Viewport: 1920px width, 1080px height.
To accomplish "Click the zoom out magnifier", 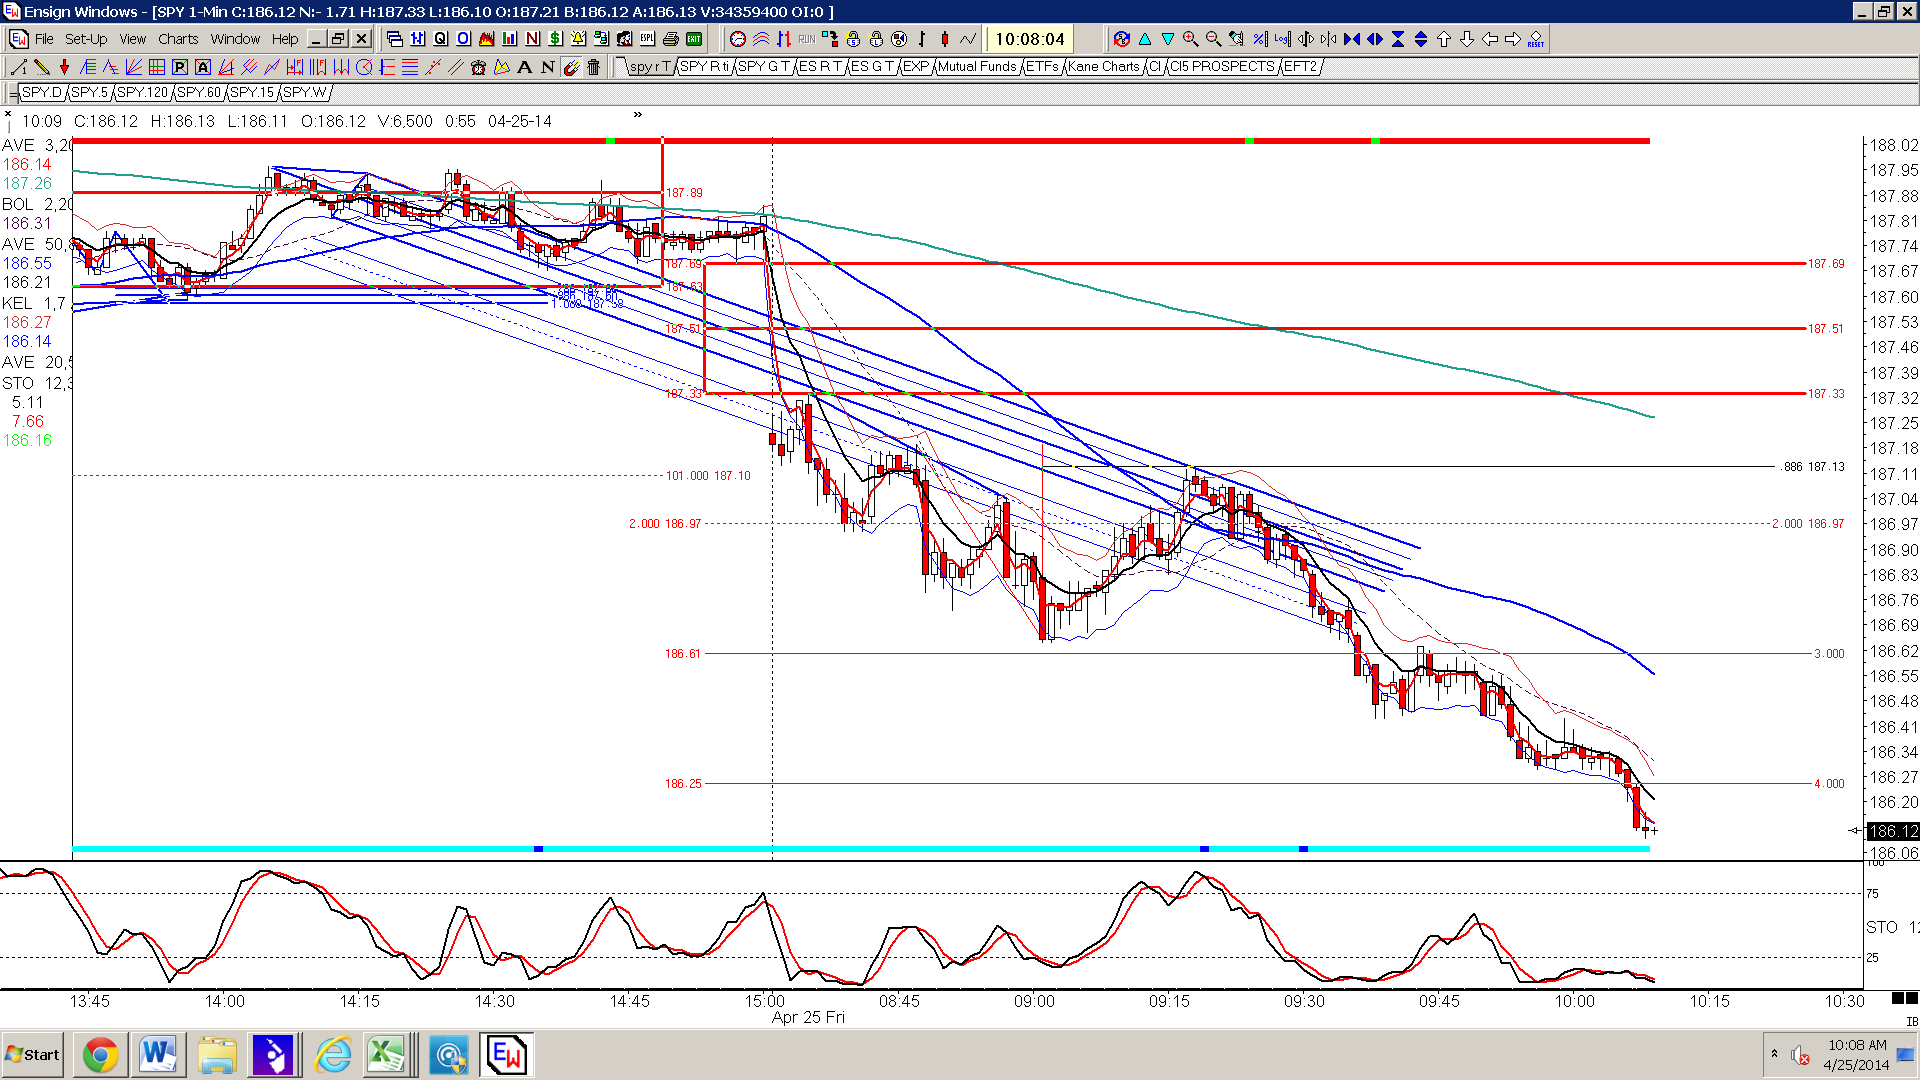I will pos(1213,39).
